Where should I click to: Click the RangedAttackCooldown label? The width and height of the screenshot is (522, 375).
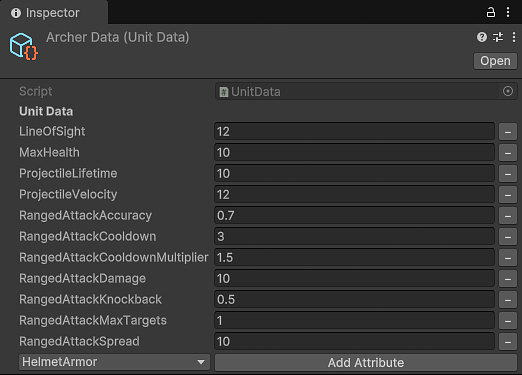coord(88,236)
